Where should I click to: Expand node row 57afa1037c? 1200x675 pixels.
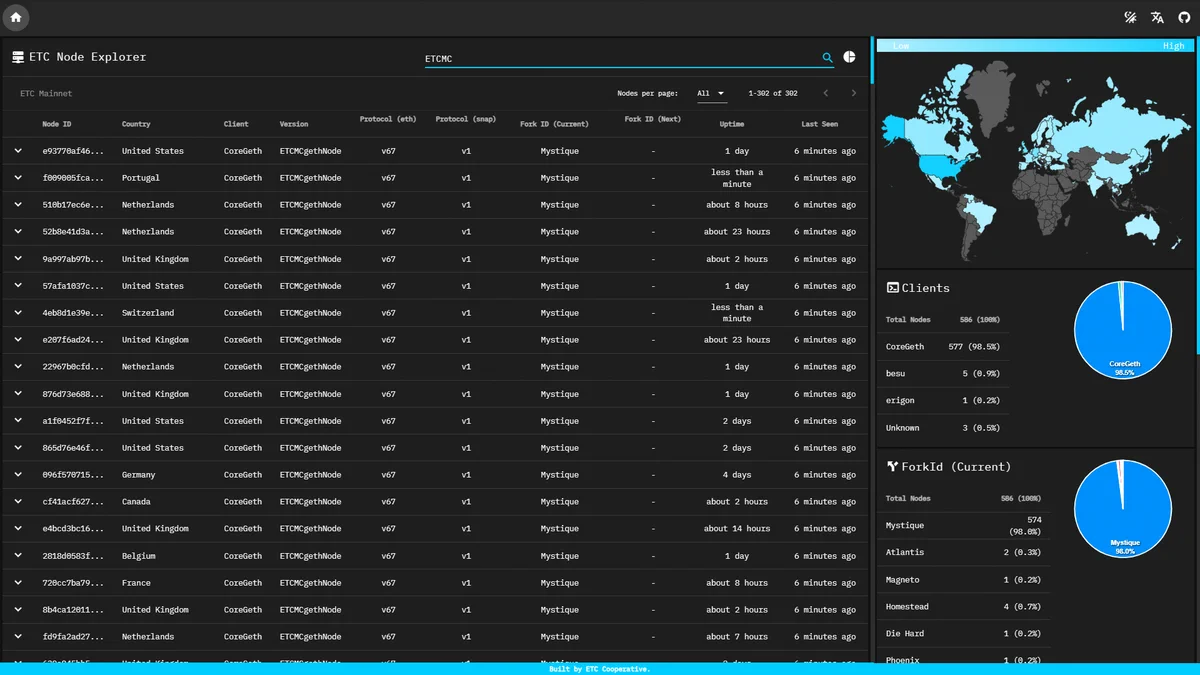(x=18, y=286)
